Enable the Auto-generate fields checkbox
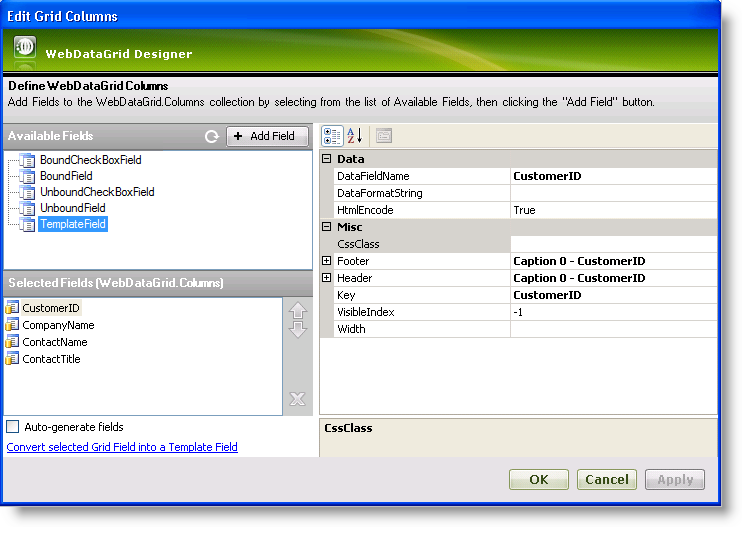 pyautogui.click(x=13, y=427)
